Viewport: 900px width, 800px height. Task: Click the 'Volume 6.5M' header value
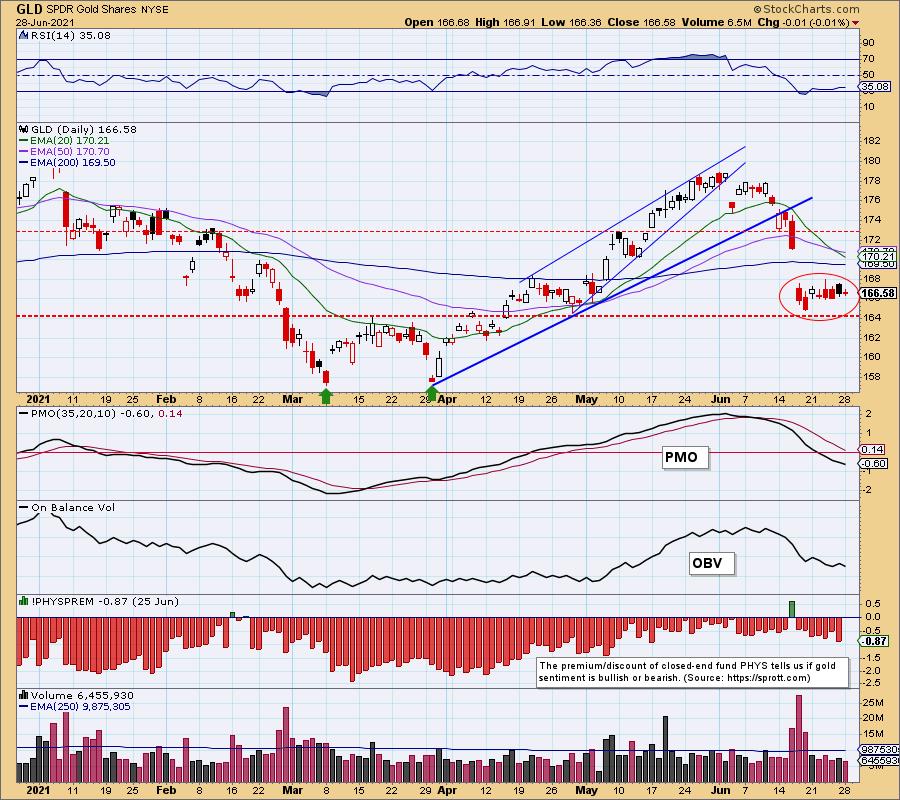[716, 23]
